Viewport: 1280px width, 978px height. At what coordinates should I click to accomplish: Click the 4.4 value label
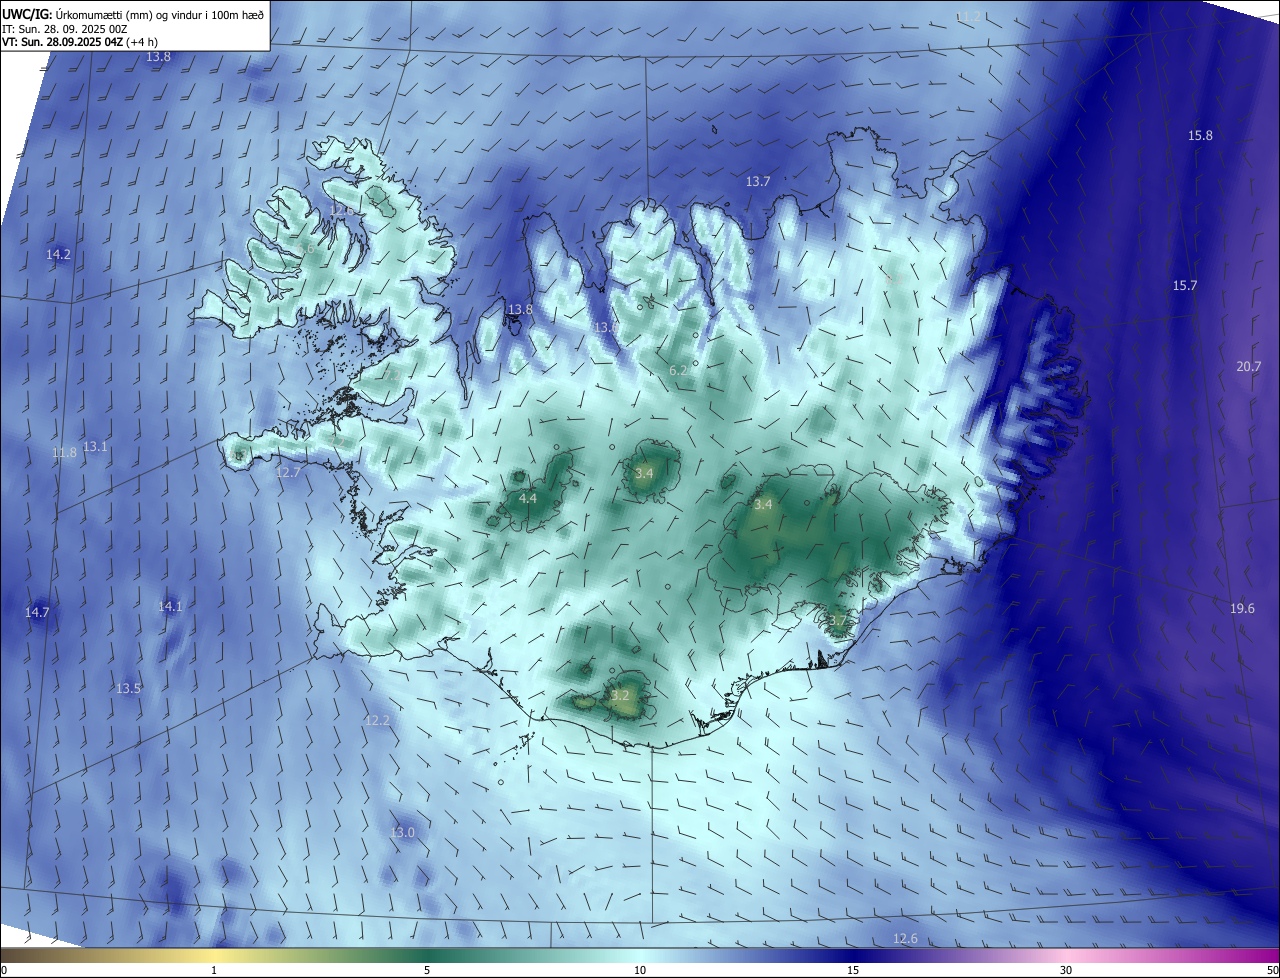click(528, 499)
